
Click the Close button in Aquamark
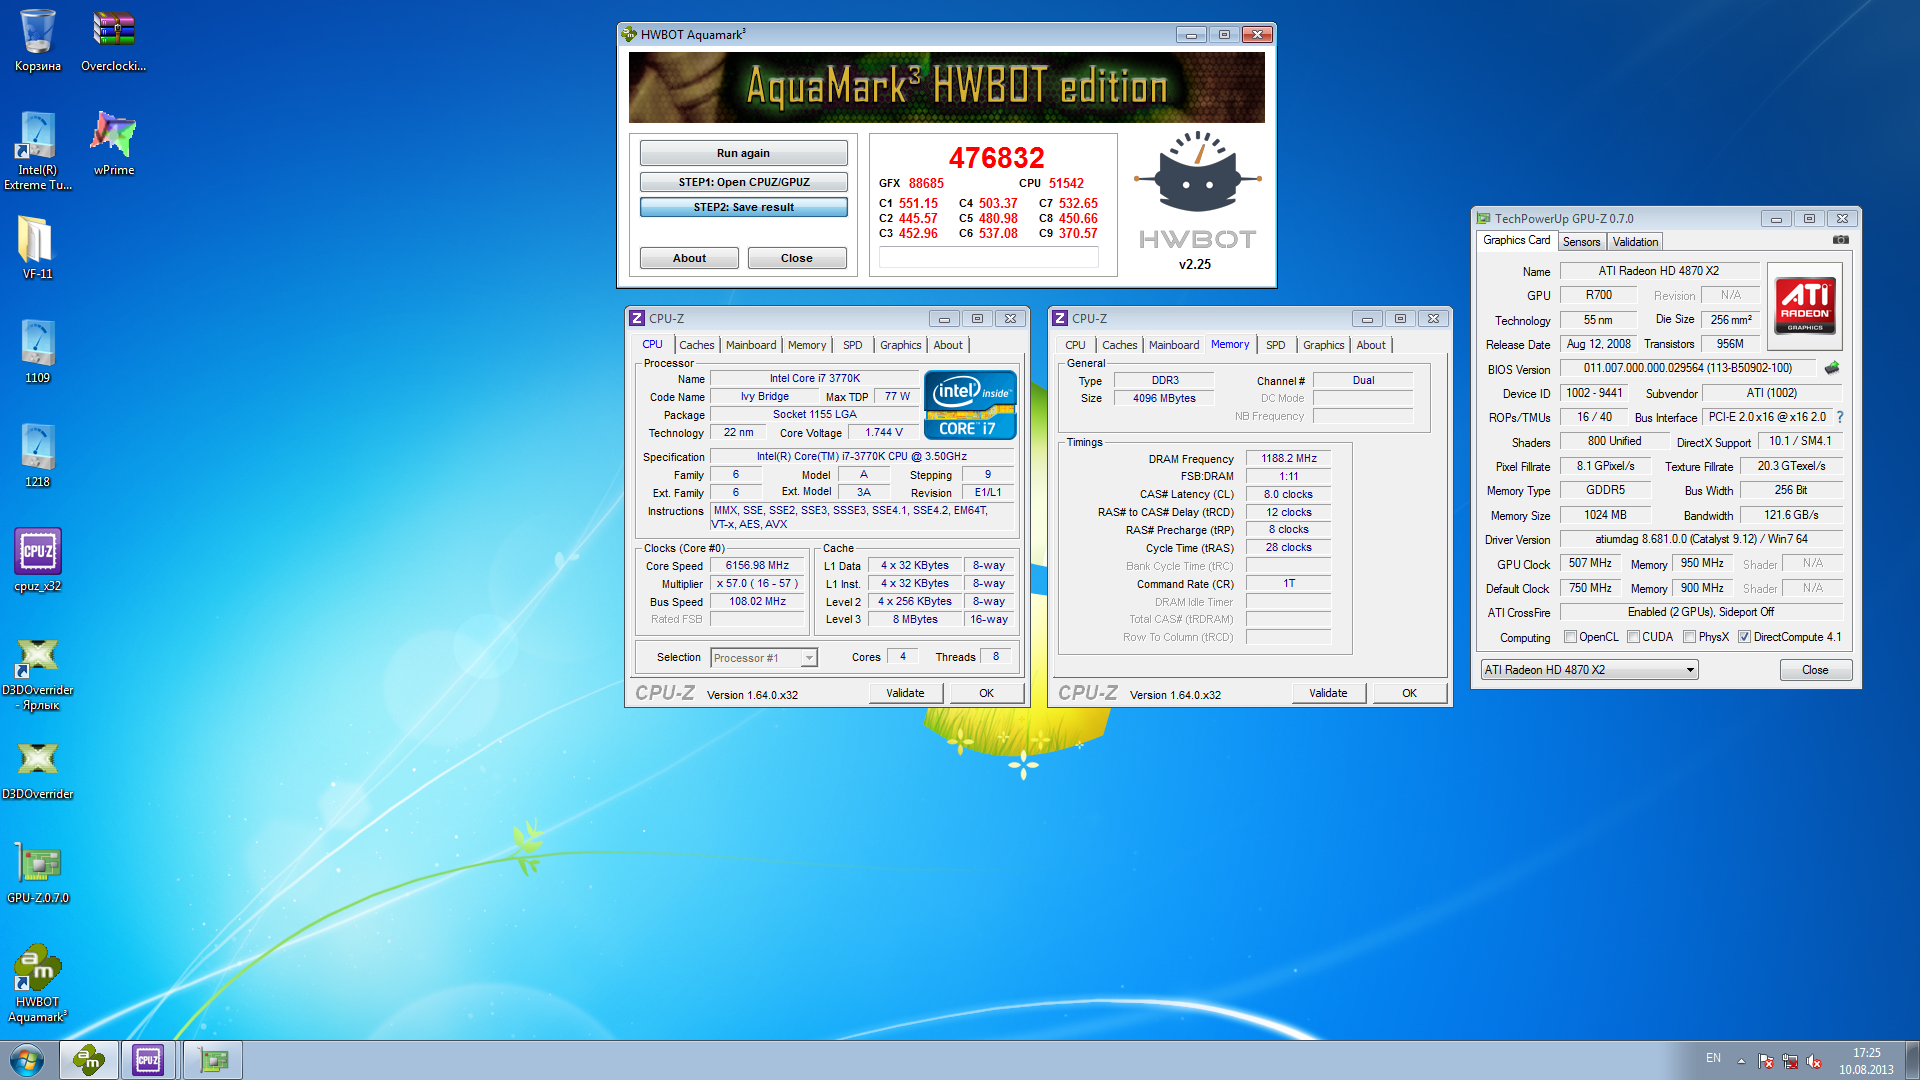tap(797, 258)
